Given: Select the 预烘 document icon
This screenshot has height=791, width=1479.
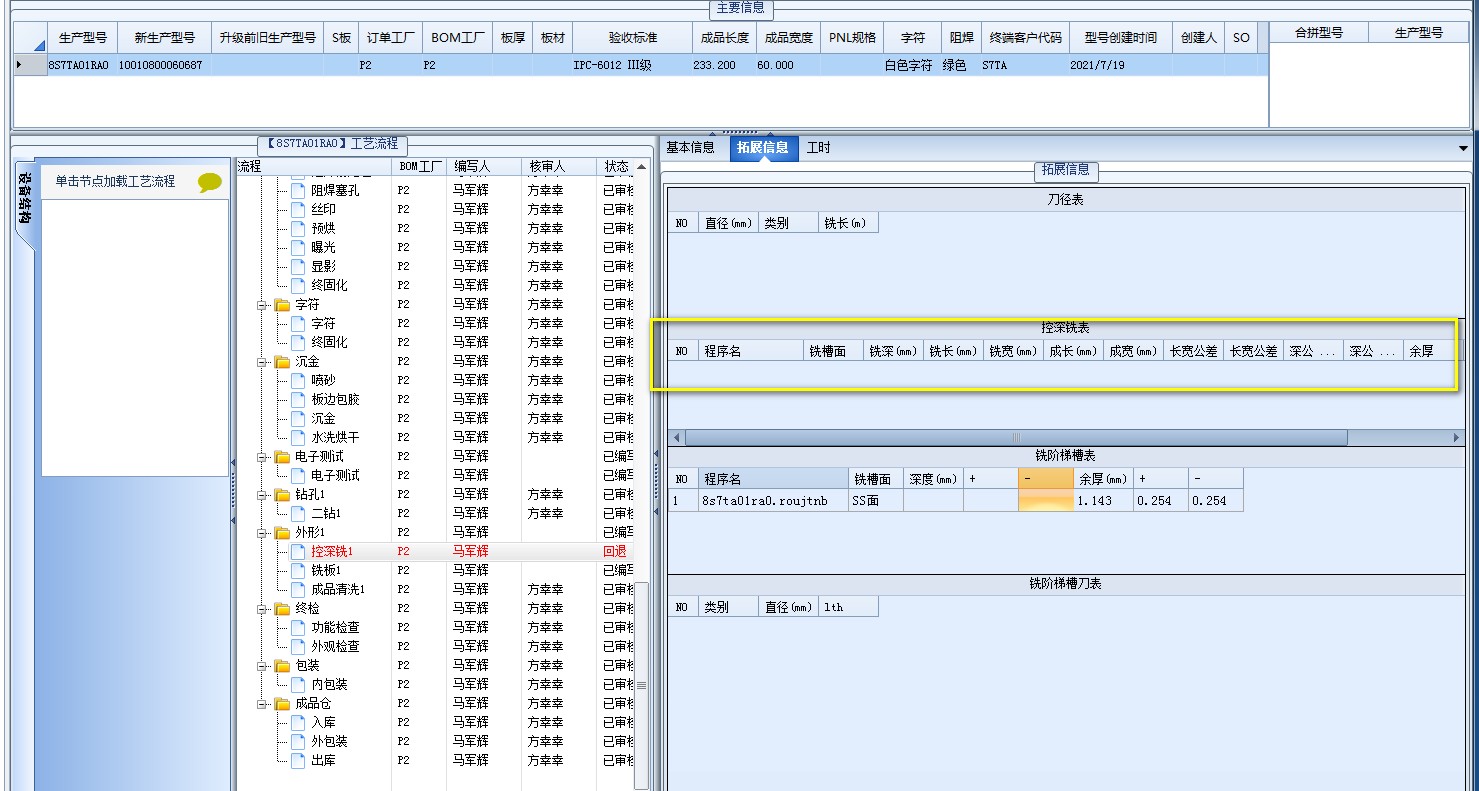Looking at the screenshot, I should (298, 228).
